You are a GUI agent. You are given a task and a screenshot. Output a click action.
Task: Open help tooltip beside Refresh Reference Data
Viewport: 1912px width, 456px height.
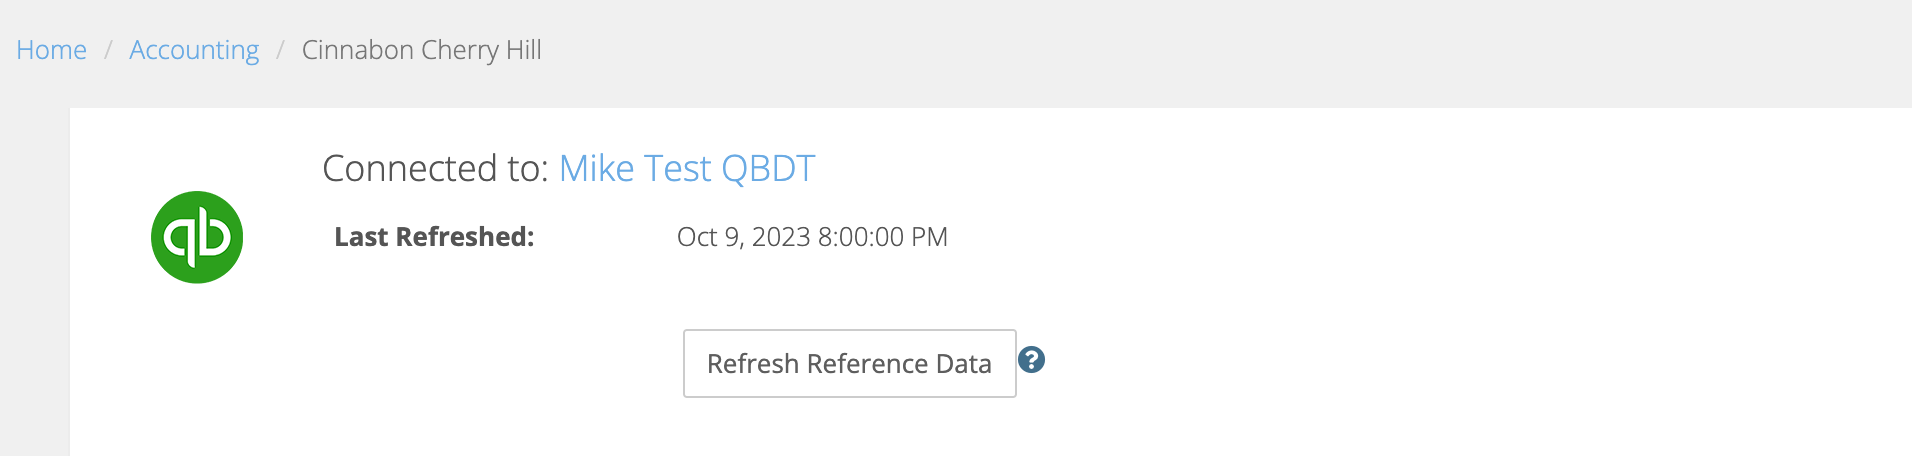click(1031, 360)
